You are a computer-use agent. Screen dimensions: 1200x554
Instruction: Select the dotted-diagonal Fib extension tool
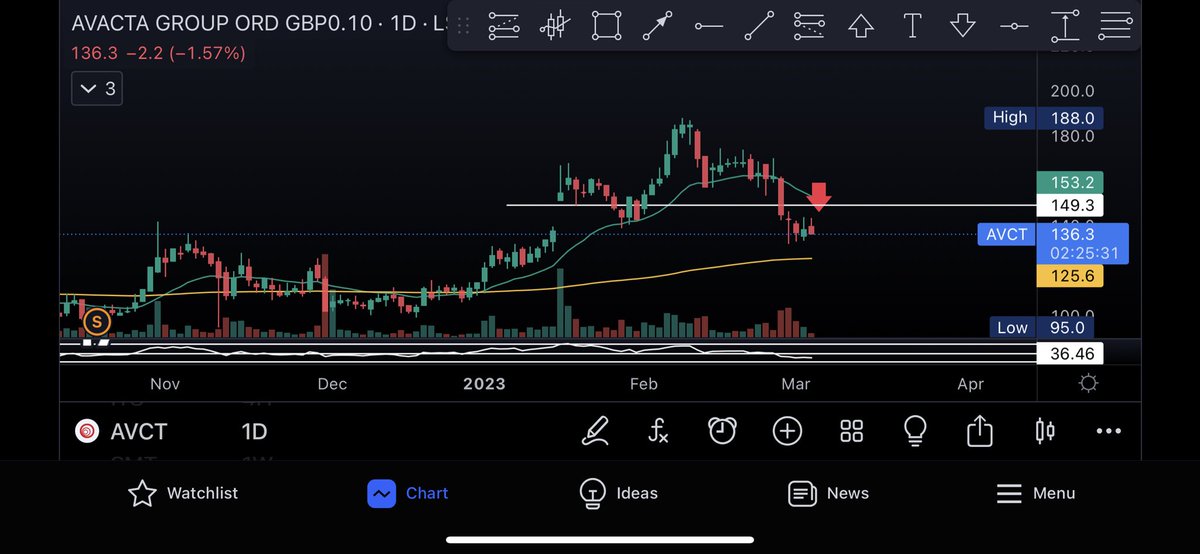click(x=809, y=25)
